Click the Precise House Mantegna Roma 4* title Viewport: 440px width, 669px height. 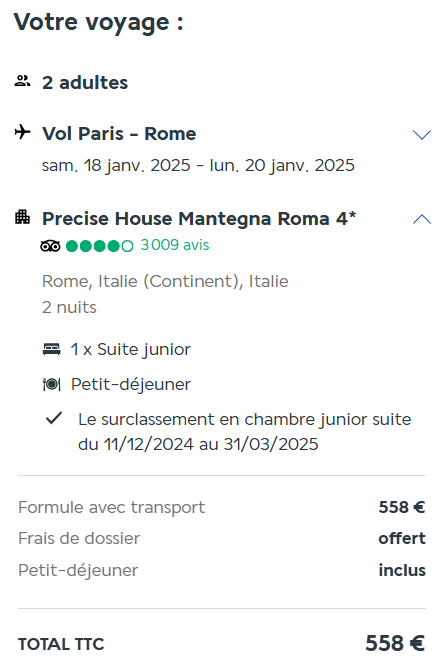(199, 218)
